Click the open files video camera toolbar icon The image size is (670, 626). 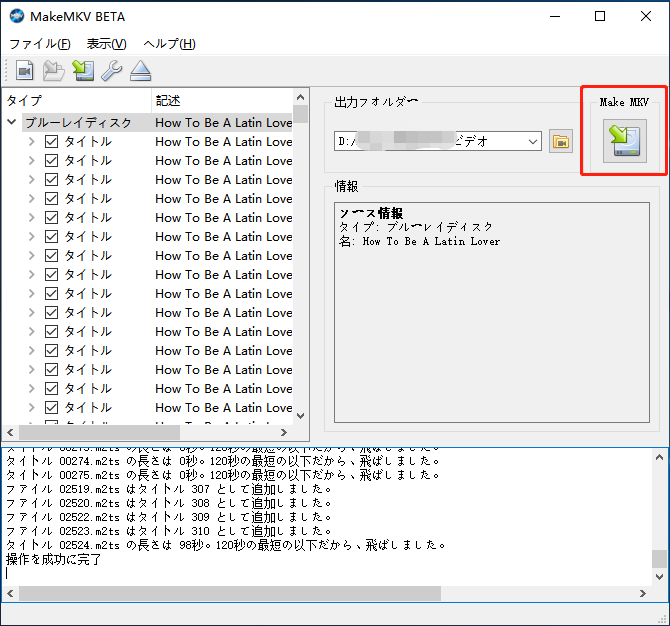click(24, 70)
